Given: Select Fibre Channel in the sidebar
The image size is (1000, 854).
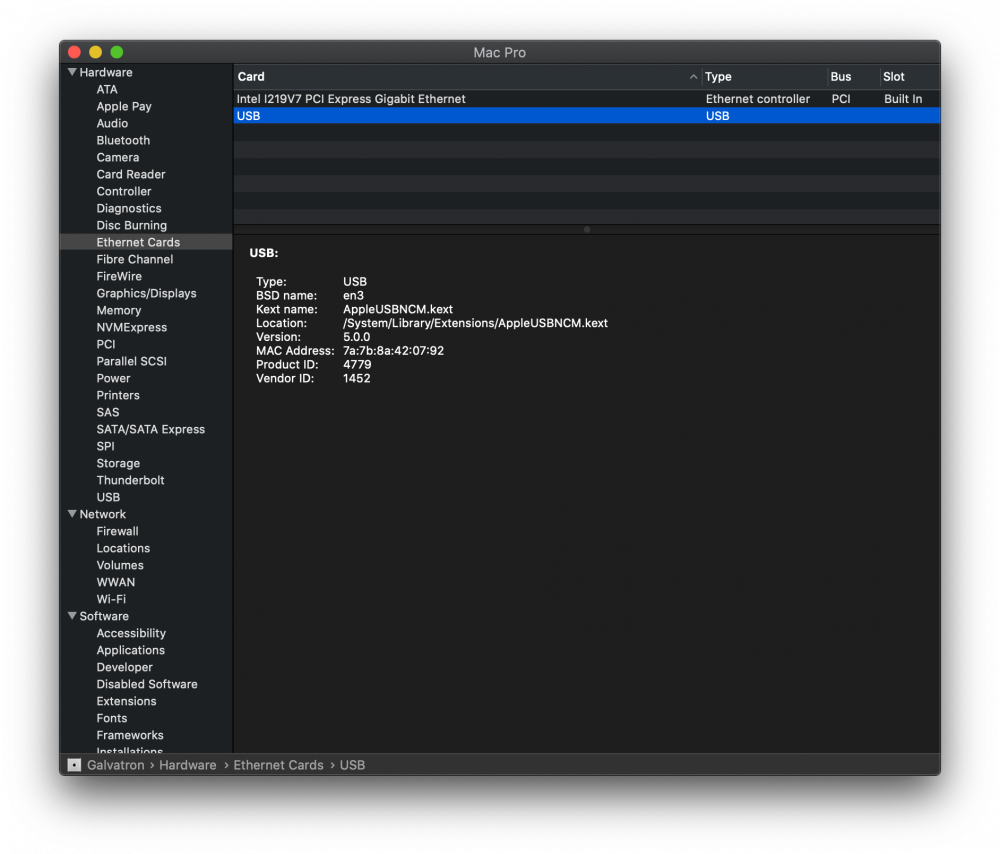Looking at the screenshot, I should click(135, 260).
